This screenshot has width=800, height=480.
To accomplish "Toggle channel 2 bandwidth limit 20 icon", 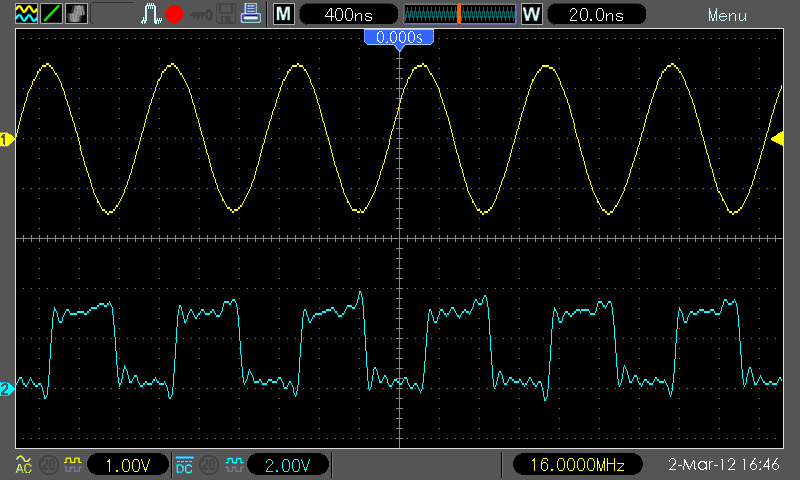I will 209,465.
